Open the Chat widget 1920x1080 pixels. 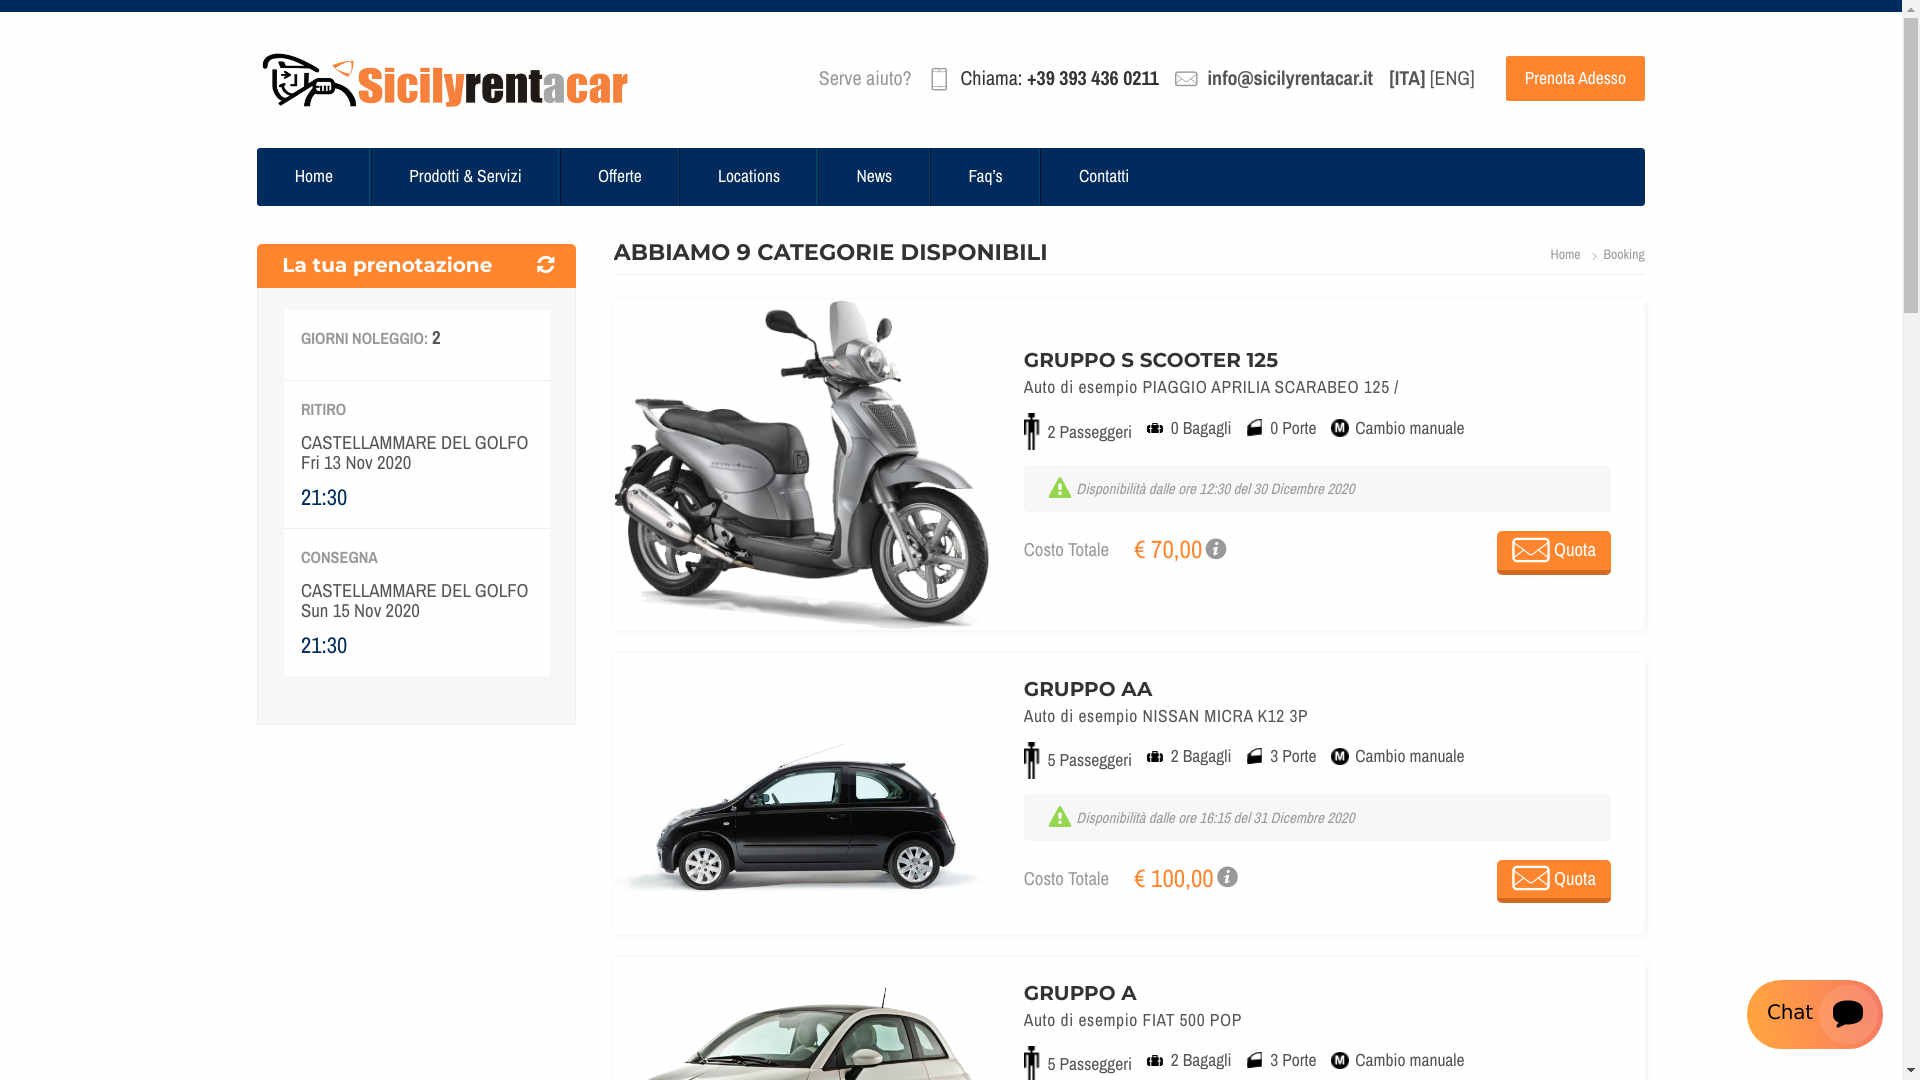coord(1815,1014)
